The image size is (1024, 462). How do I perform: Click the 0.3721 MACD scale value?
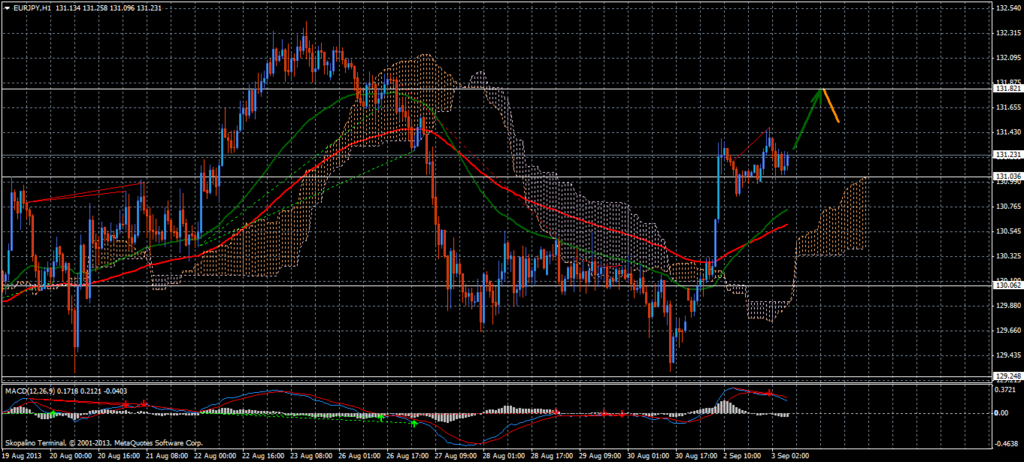1006,389
